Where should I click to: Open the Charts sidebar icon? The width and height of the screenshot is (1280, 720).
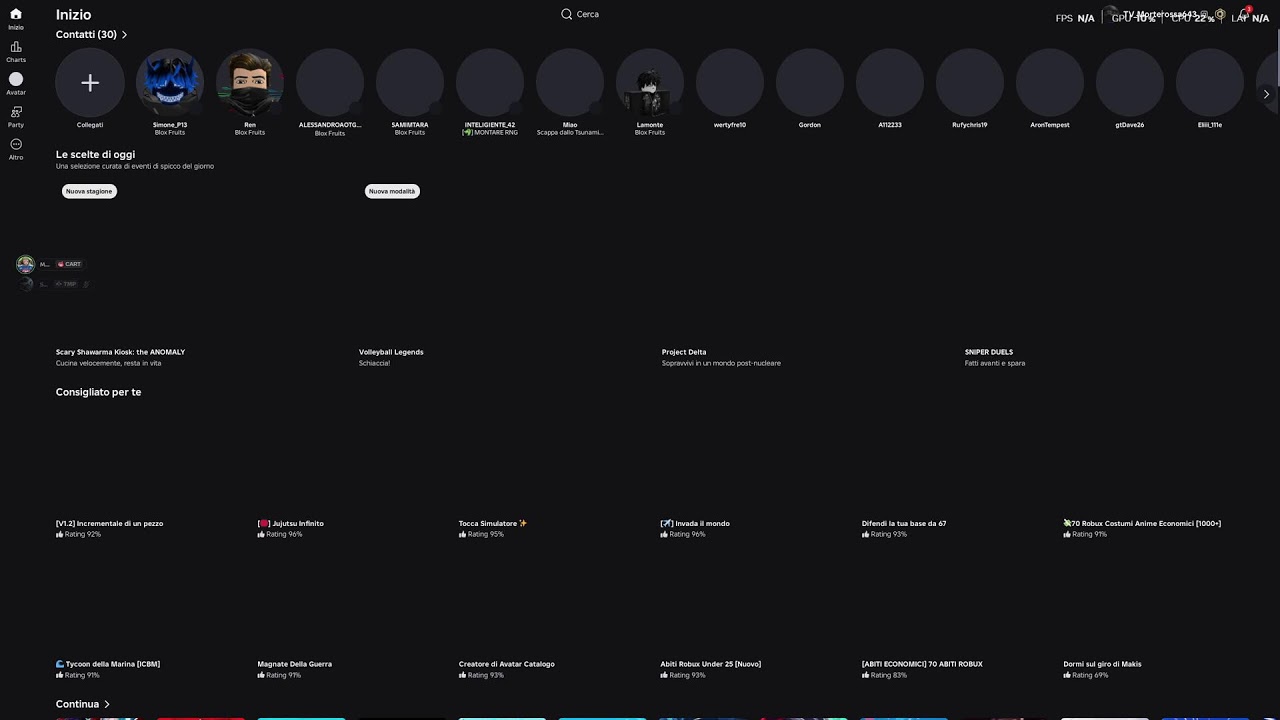click(x=16, y=47)
